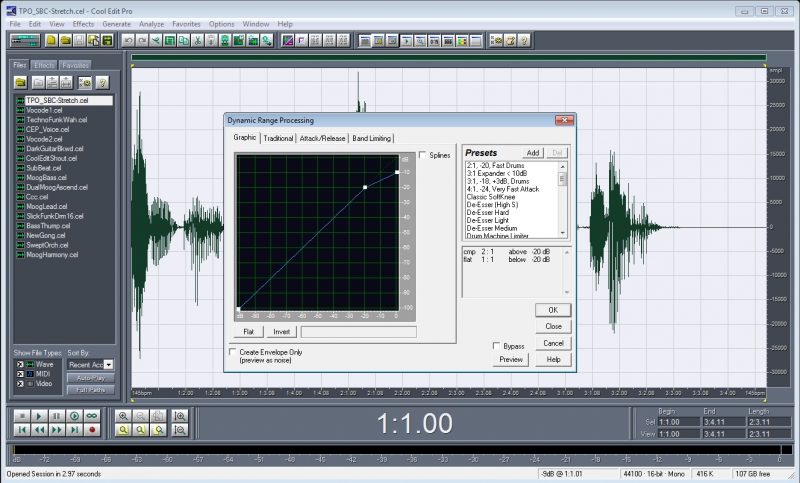Click the Cancel button
The height and width of the screenshot is (483, 800).
553,343
